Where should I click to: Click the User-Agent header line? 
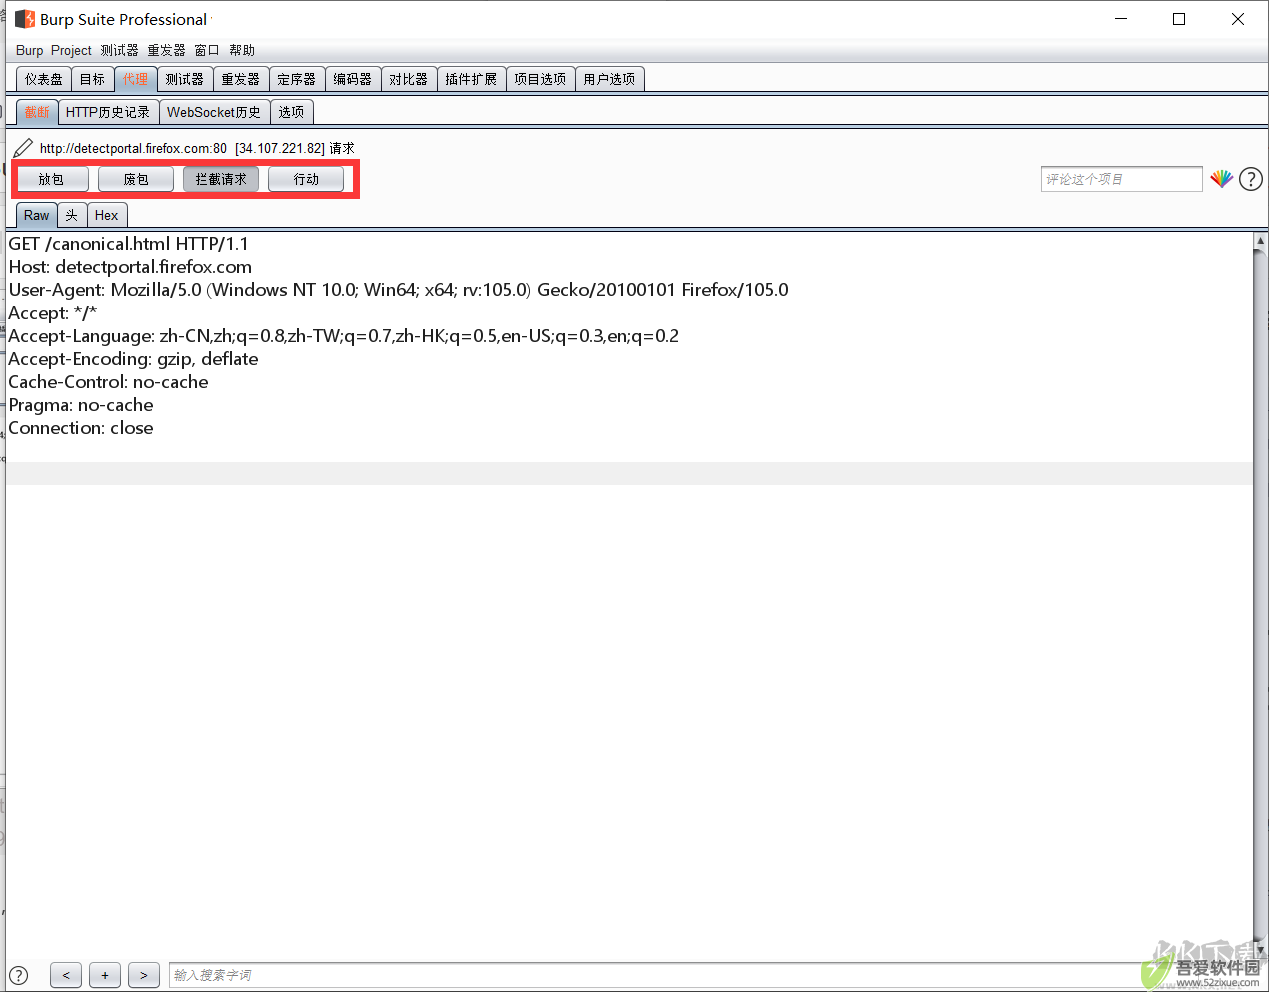pos(398,290)
